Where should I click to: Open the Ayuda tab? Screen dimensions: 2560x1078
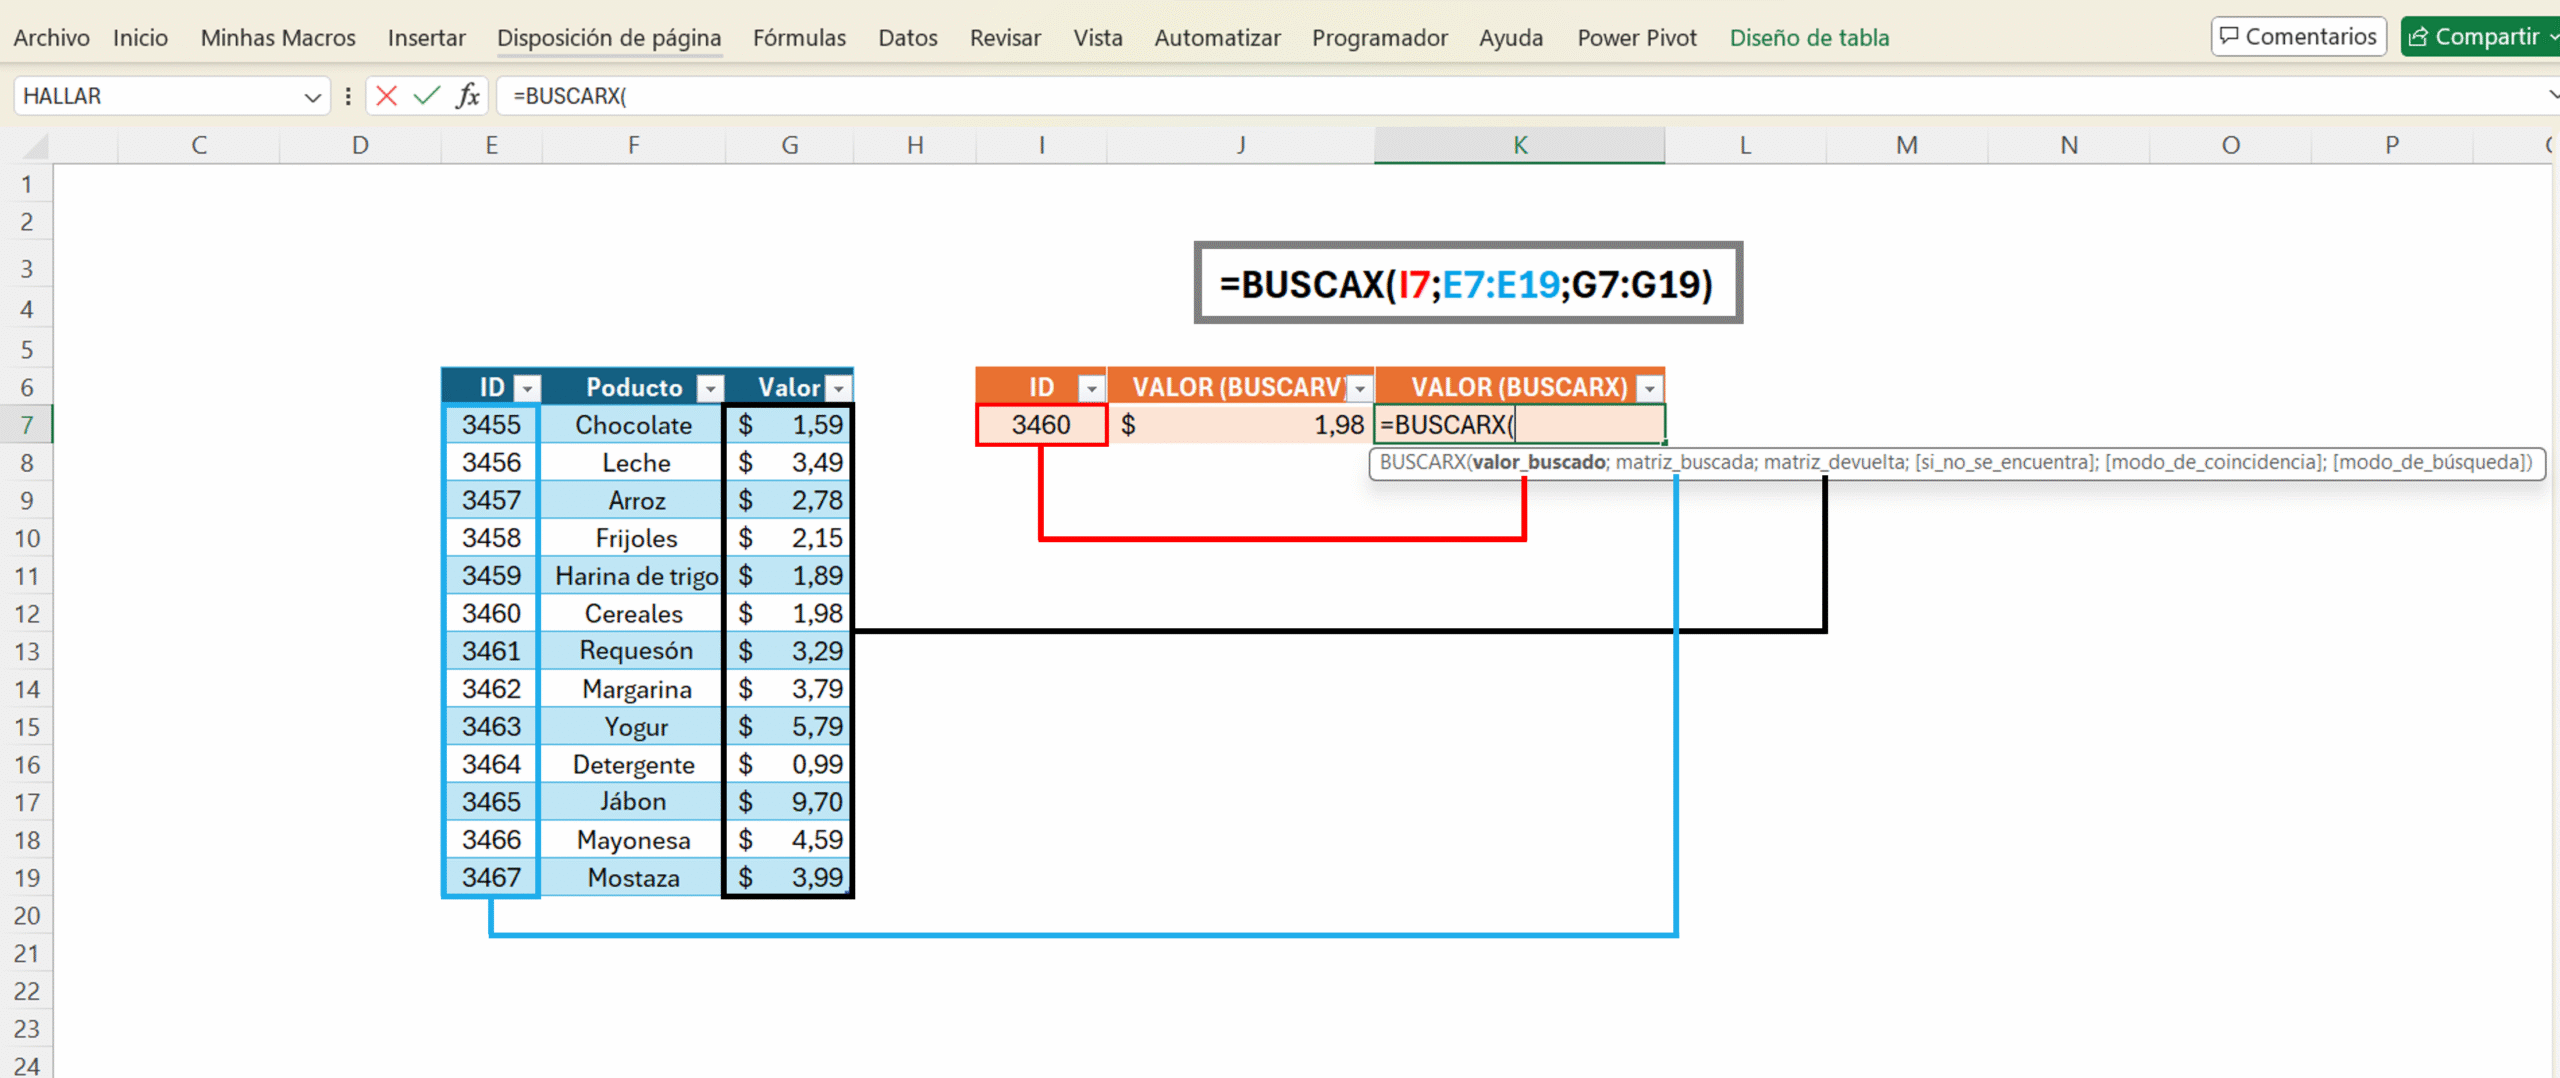(1511, 38)
